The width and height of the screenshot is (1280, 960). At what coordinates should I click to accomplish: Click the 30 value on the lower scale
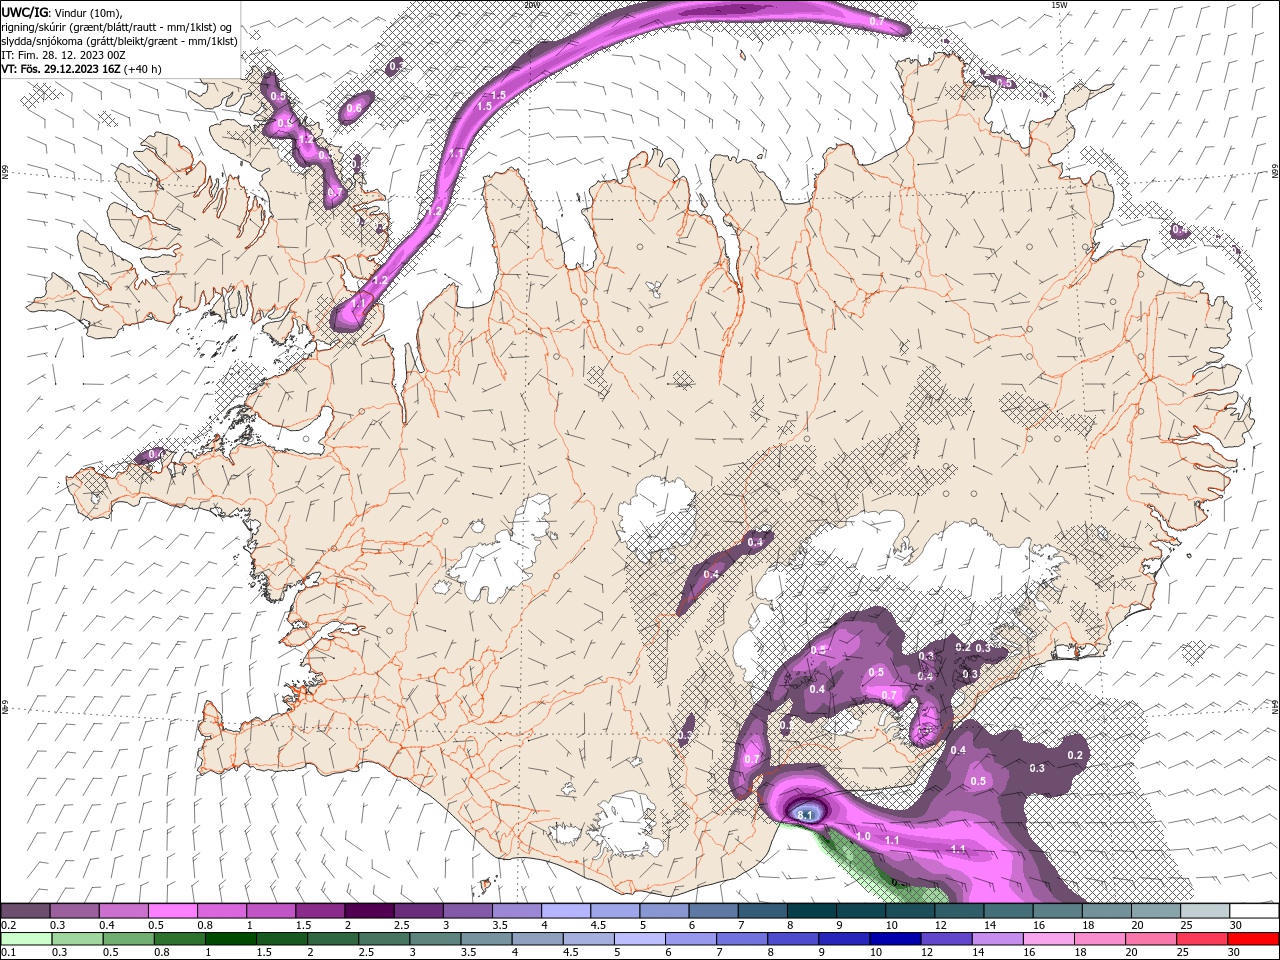point(1234,953)
